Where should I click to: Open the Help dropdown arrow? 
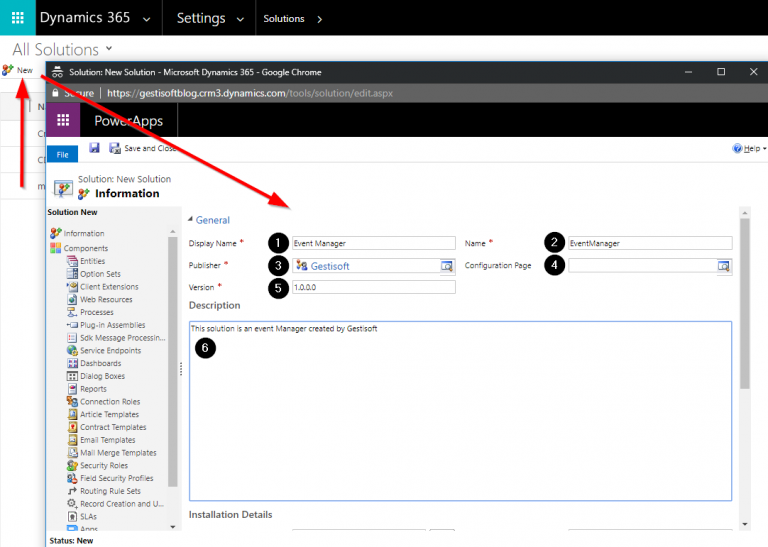tap(764, 149)
